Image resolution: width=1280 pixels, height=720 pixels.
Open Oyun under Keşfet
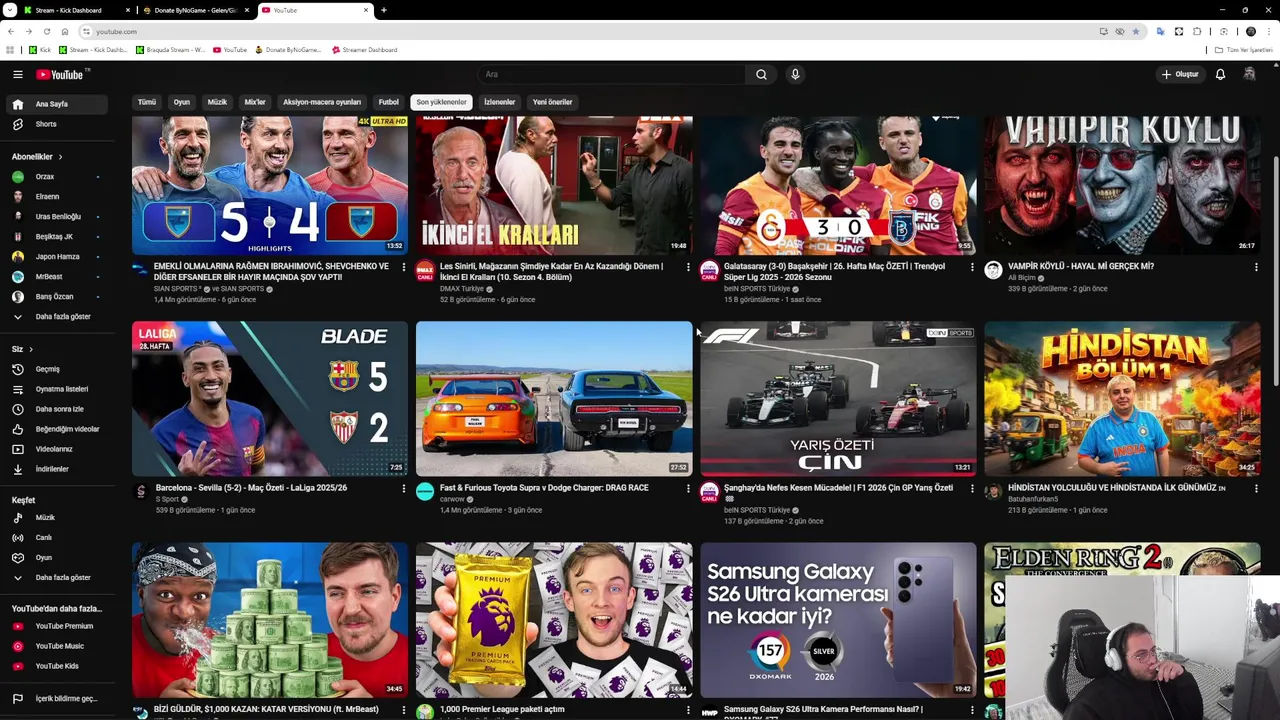point(59,557)
